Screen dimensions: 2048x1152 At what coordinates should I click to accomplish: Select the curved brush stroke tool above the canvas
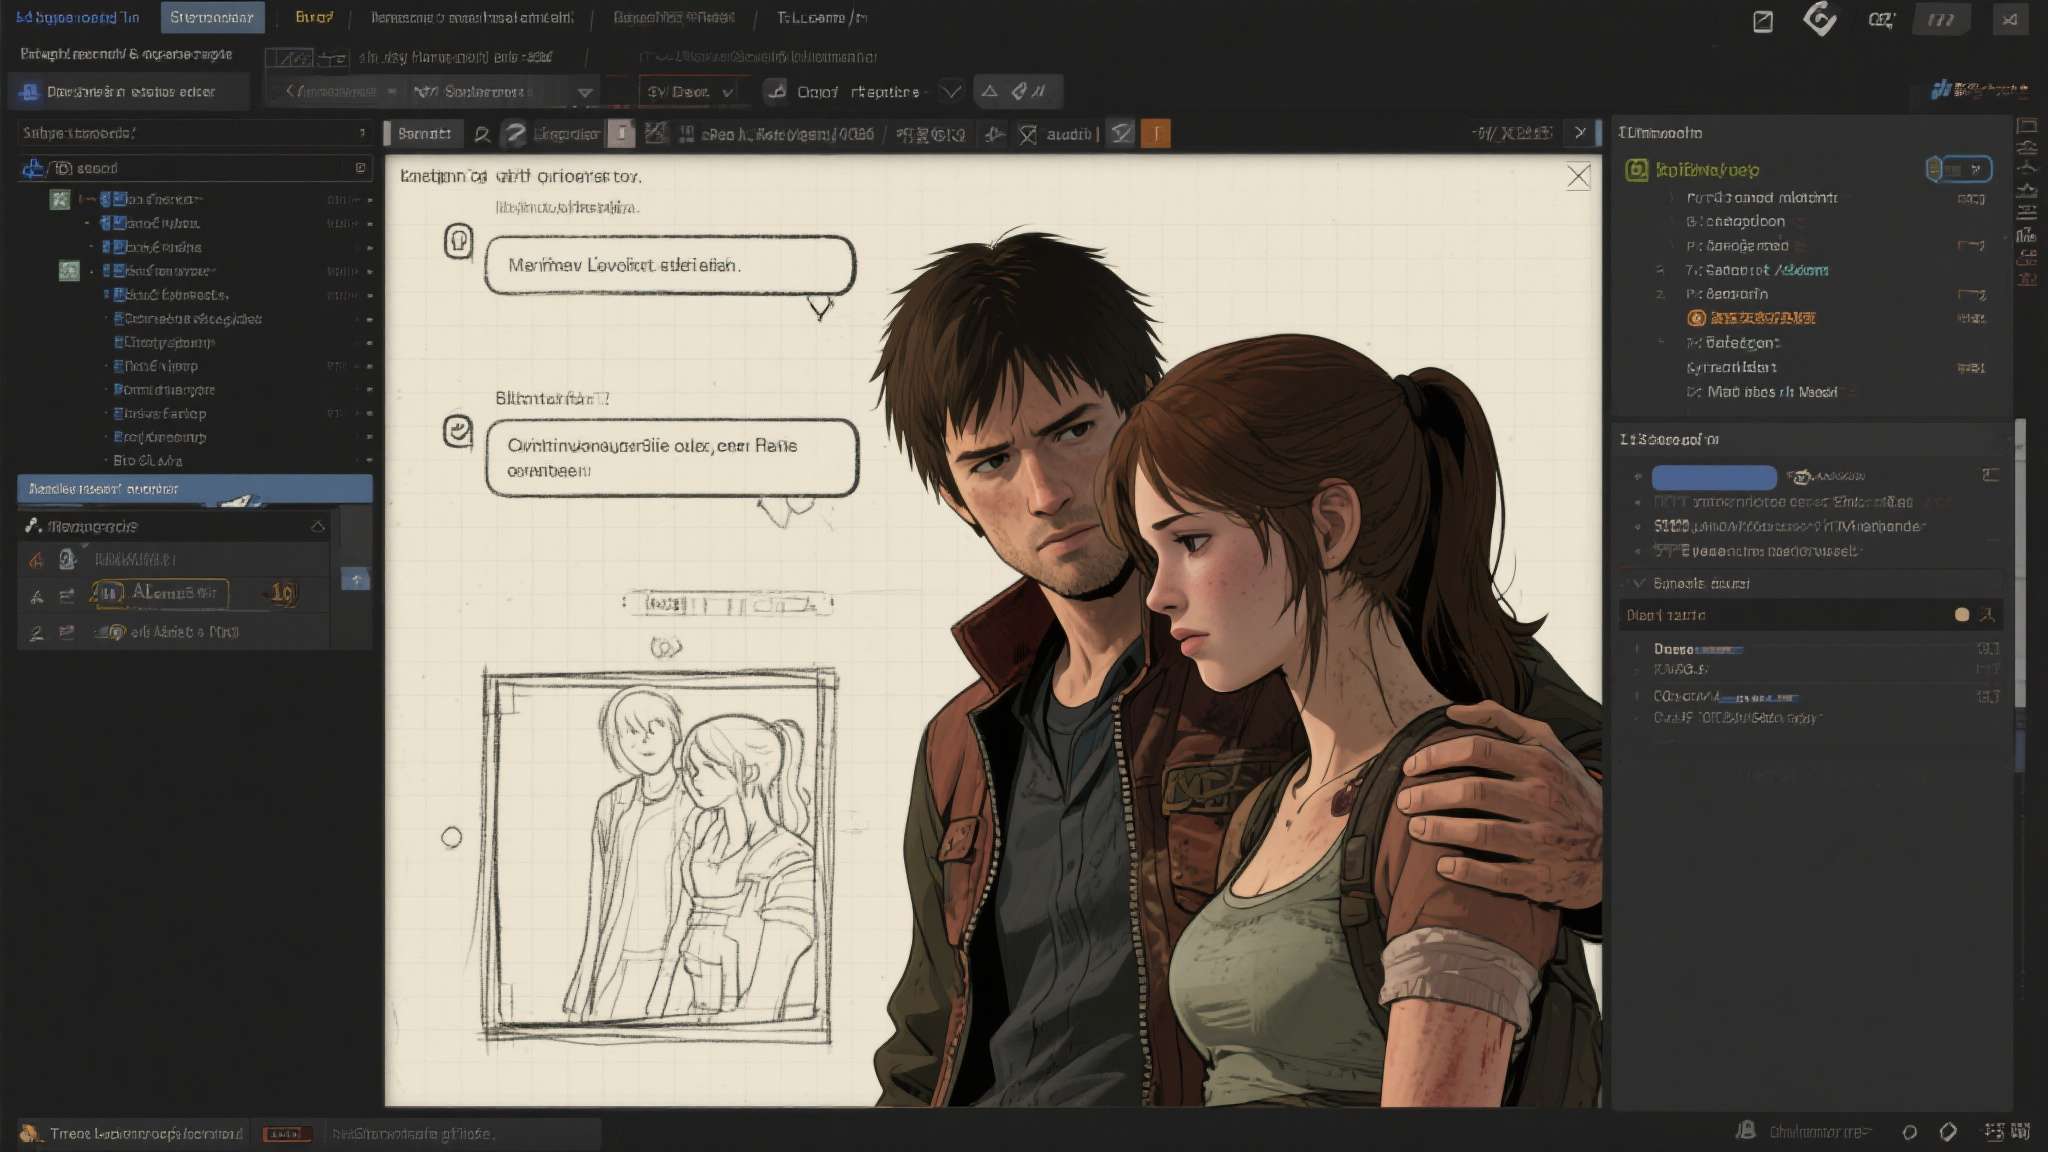[x=515, y=134]
